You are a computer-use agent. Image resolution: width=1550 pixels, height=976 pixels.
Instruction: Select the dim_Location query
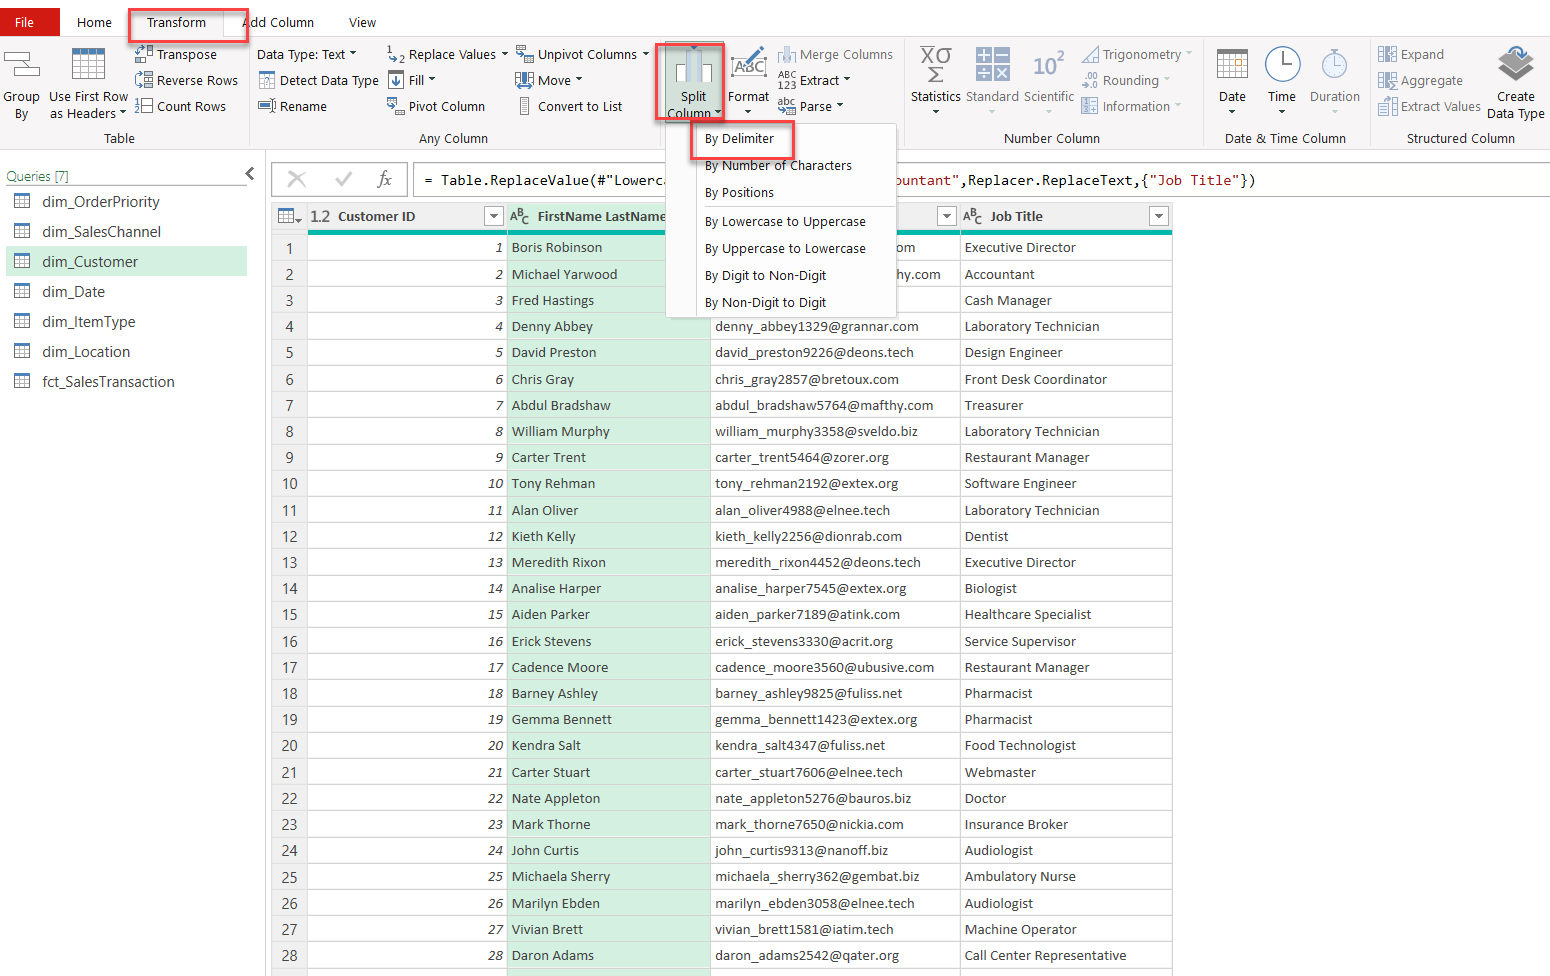(x=127, y=352)
